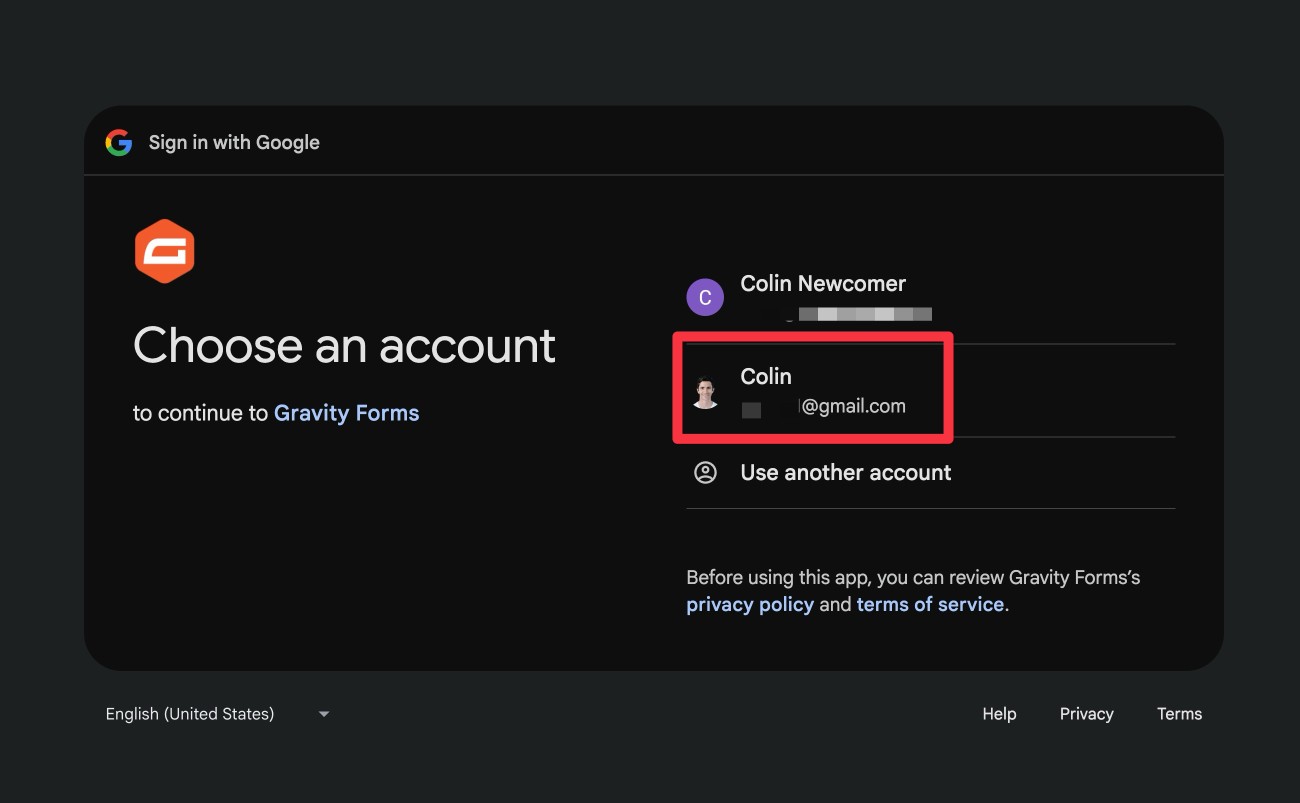Open Gravity Forms's privacy policy
The width and height of the screenshot is (1300, 803).
pos(750,604)
